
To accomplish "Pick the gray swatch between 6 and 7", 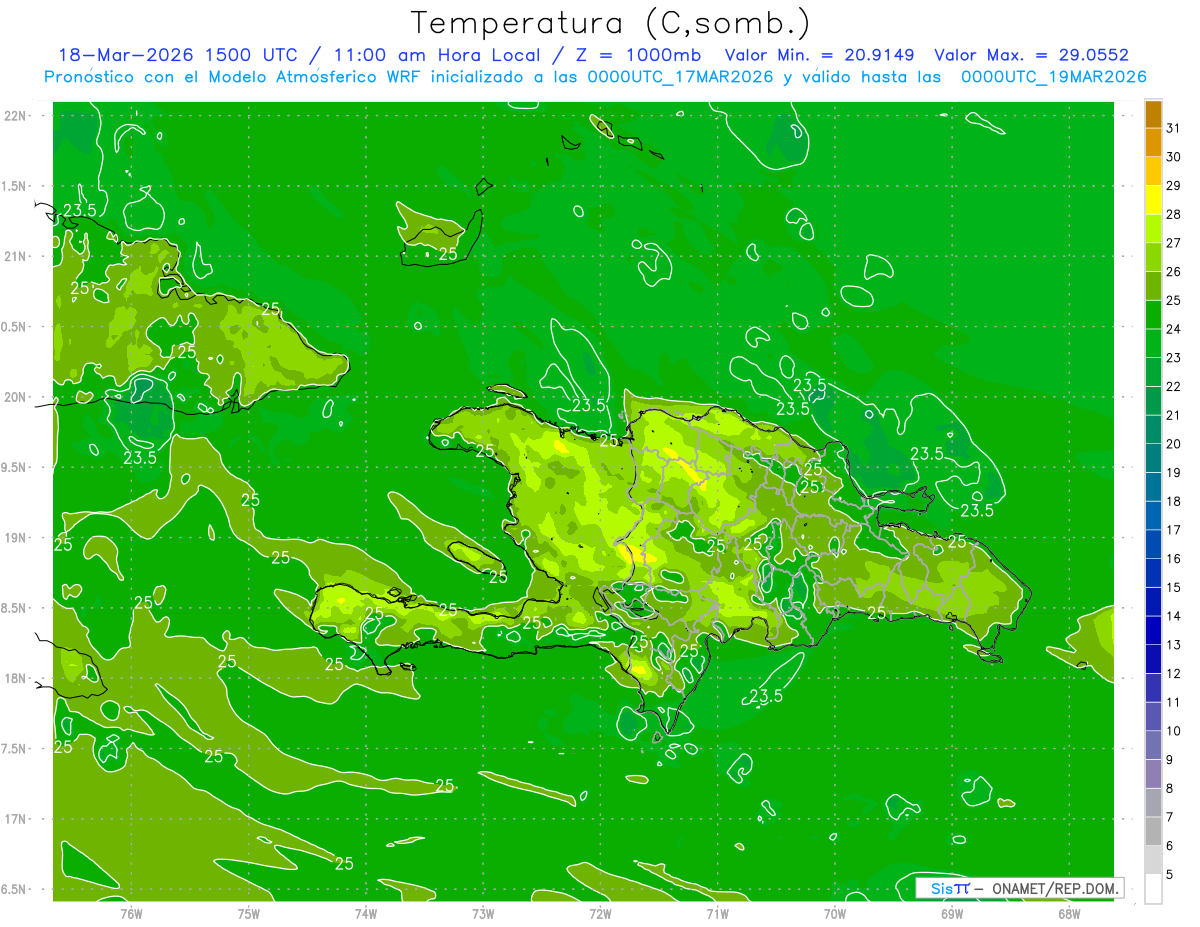I will pyautogui.click(x=1153, y=832).
